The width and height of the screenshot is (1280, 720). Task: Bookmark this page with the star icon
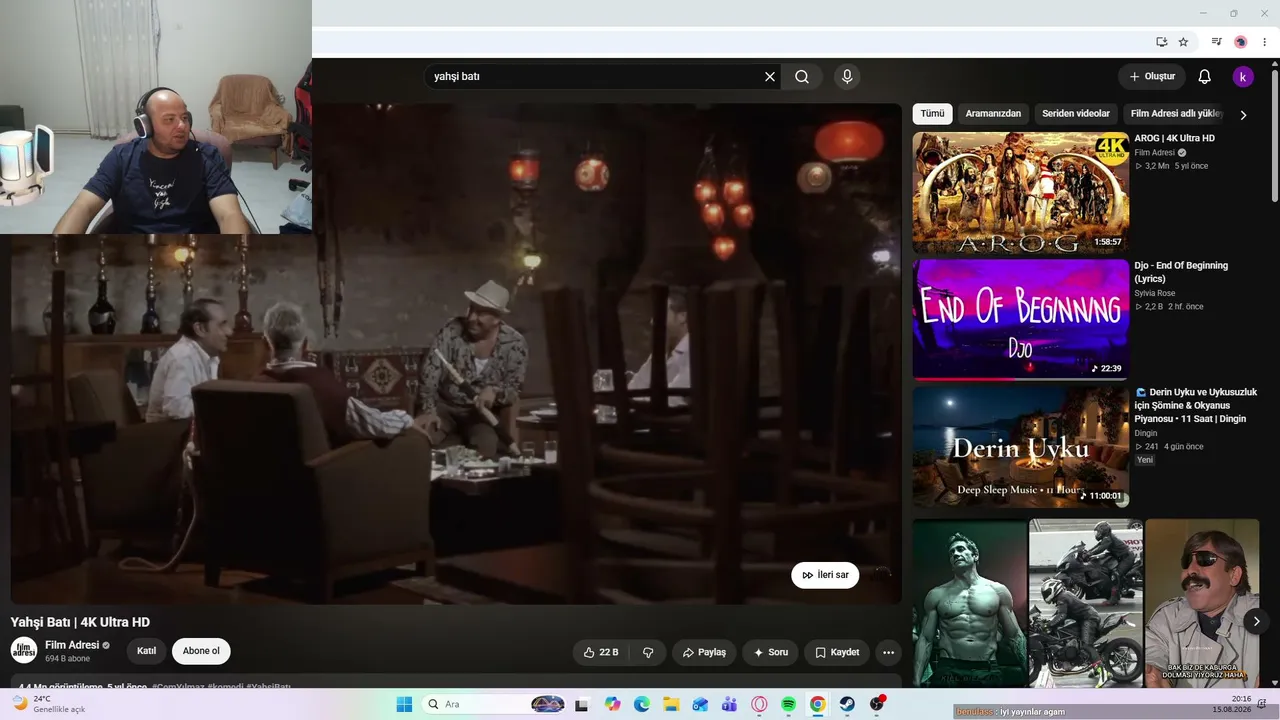point(1183,42)
